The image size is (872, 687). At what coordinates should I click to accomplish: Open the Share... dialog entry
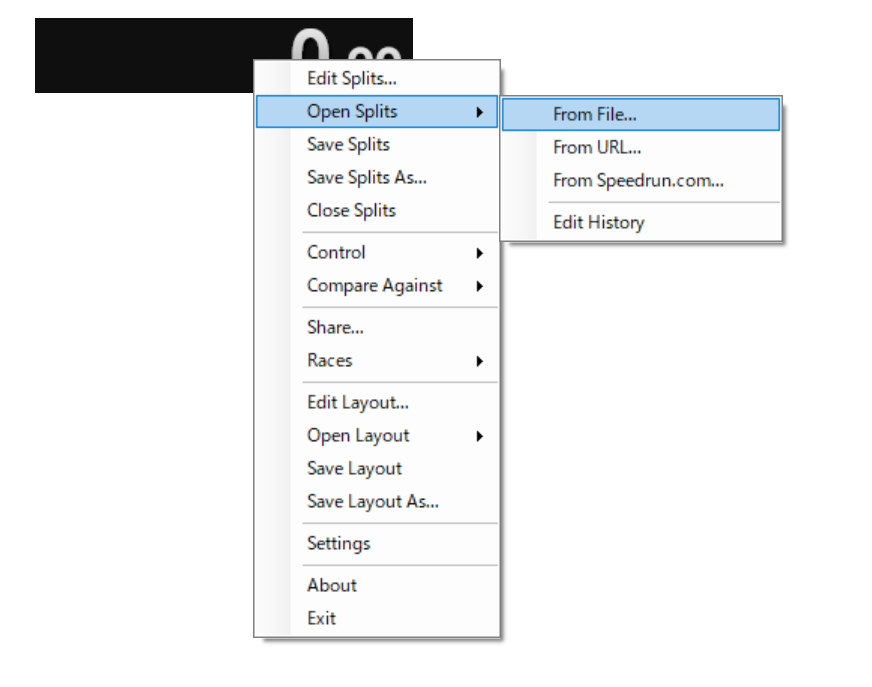pyautogui.click(x=376, y=327)
